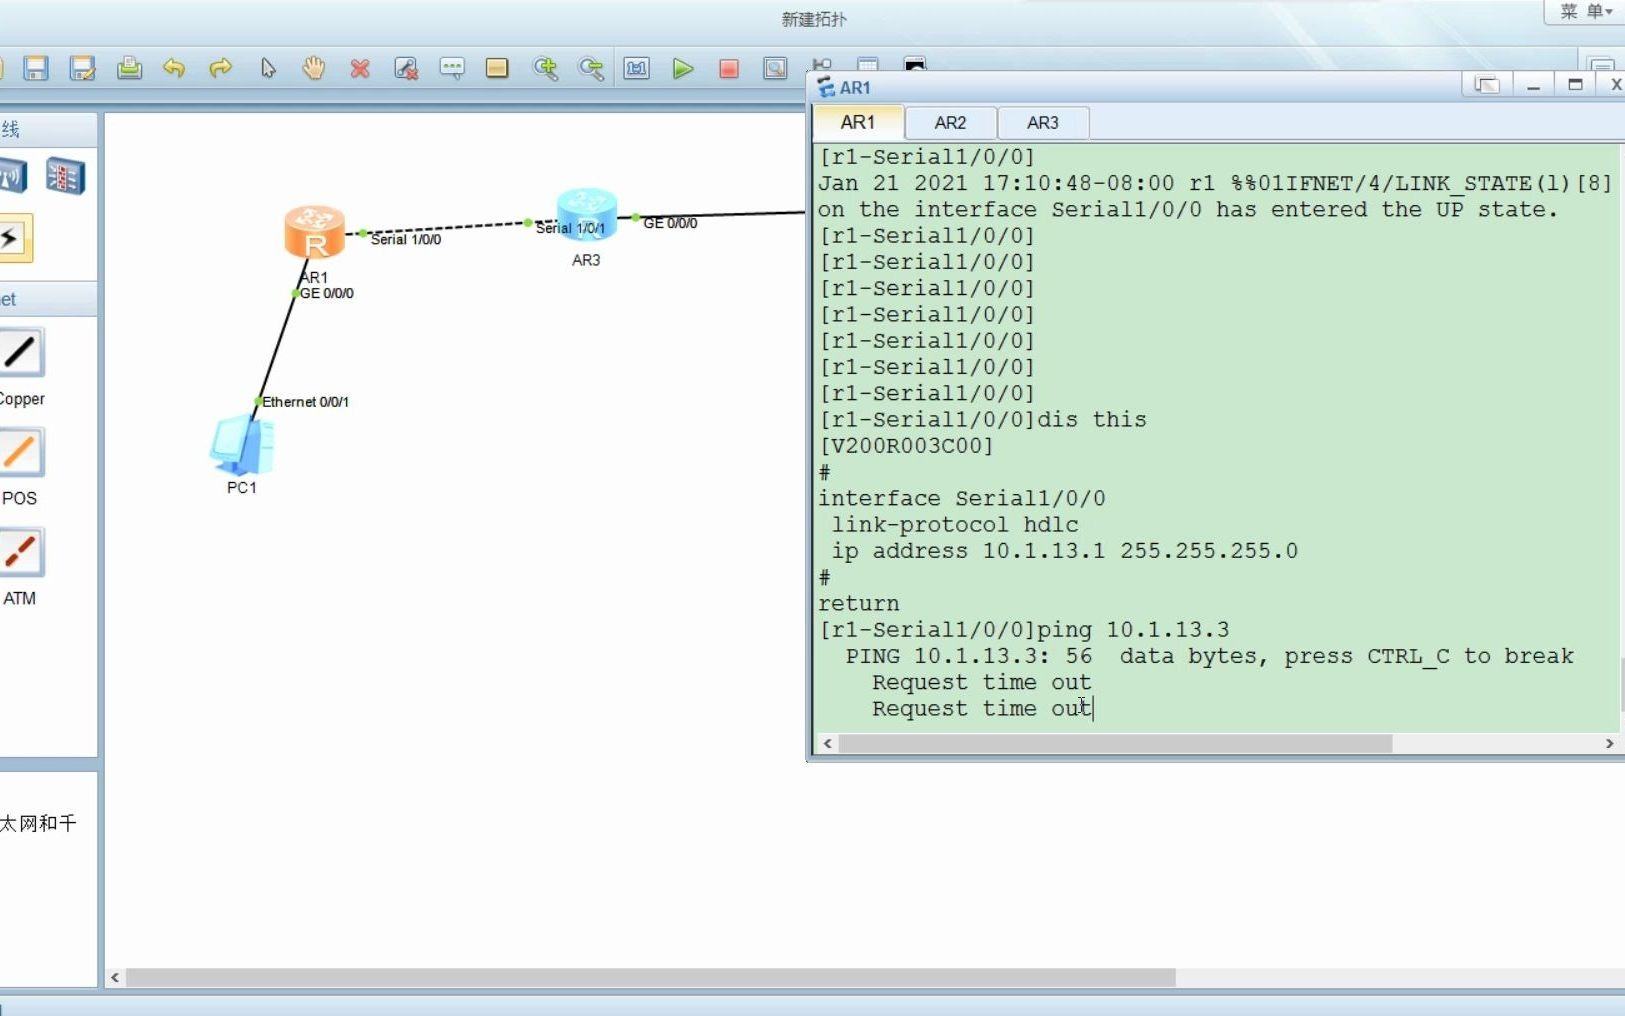
Task: Click the AR1 window title icon
Action: pos(826,87)
